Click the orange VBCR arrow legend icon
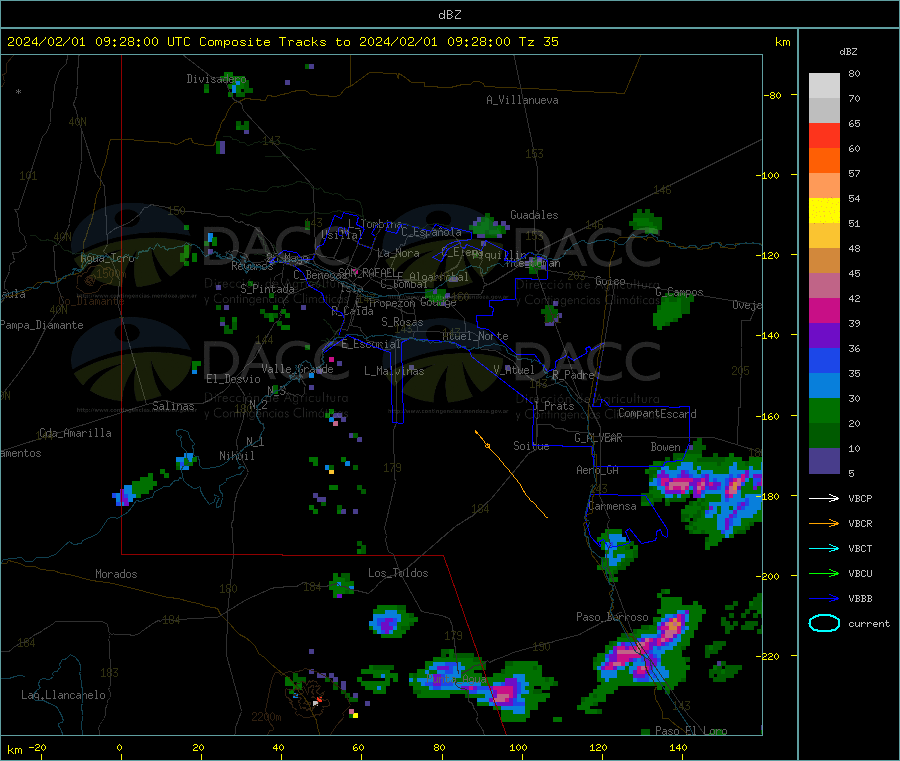The image size is (900, 761). click(x=824, y=523)
